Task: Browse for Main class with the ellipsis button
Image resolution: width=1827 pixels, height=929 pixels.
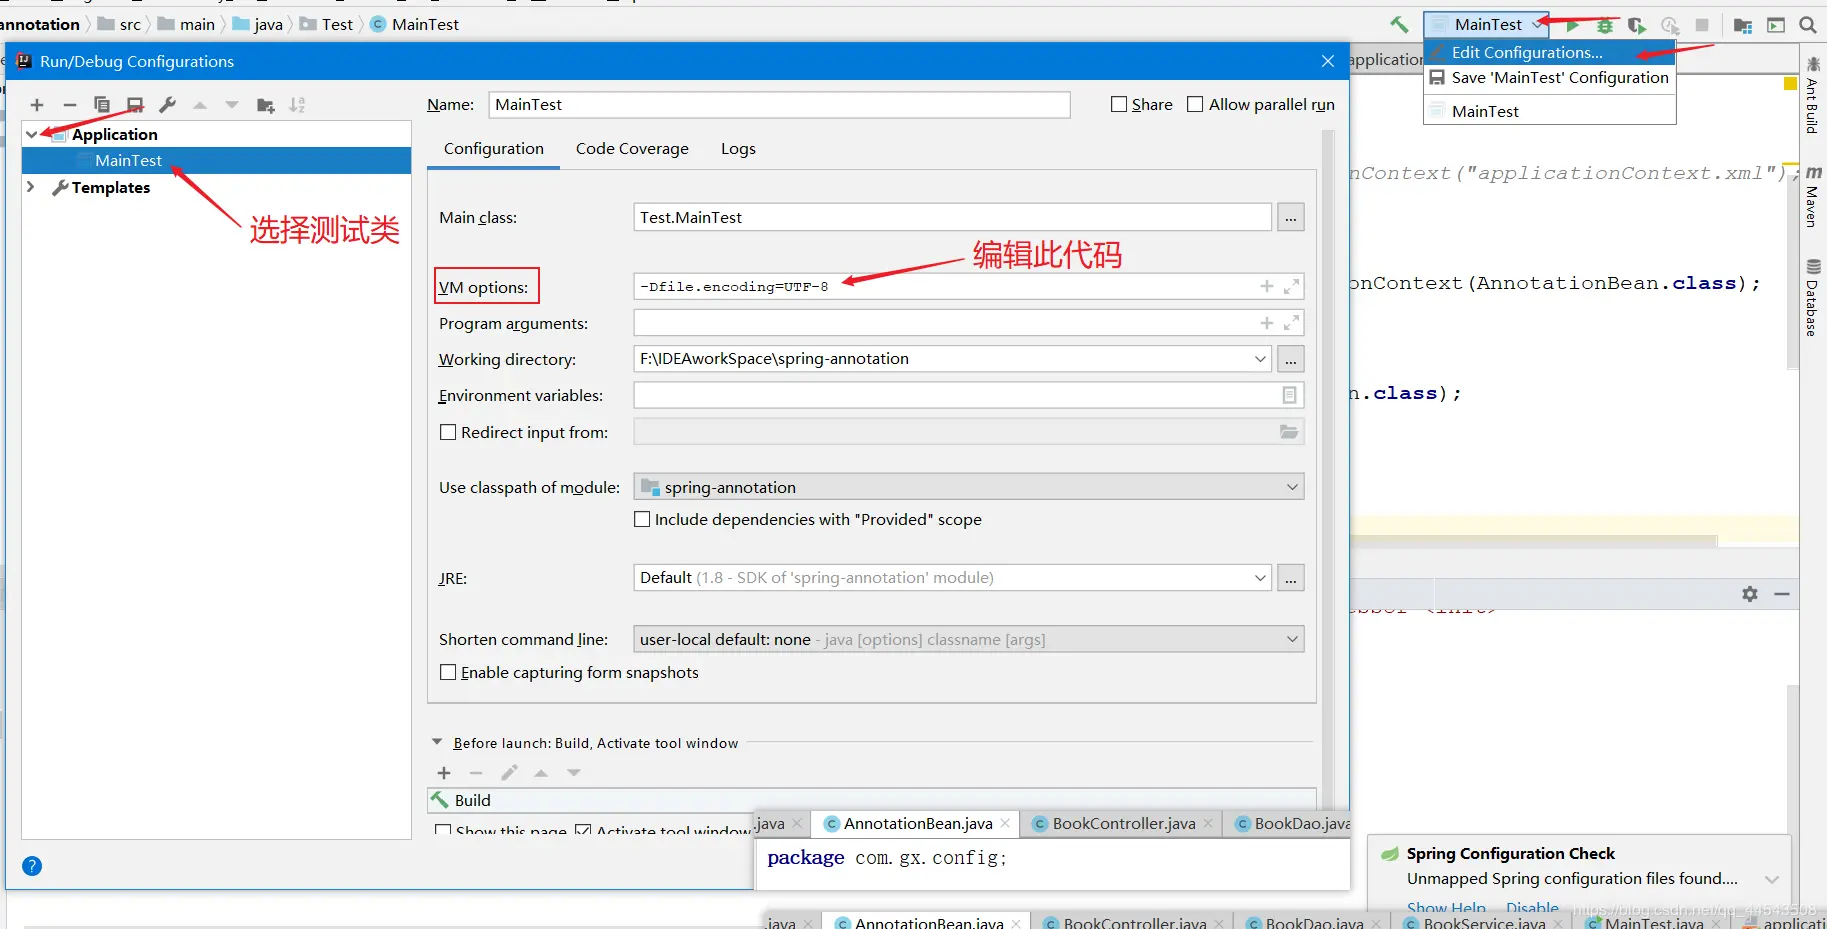Action: [1291, 217]
